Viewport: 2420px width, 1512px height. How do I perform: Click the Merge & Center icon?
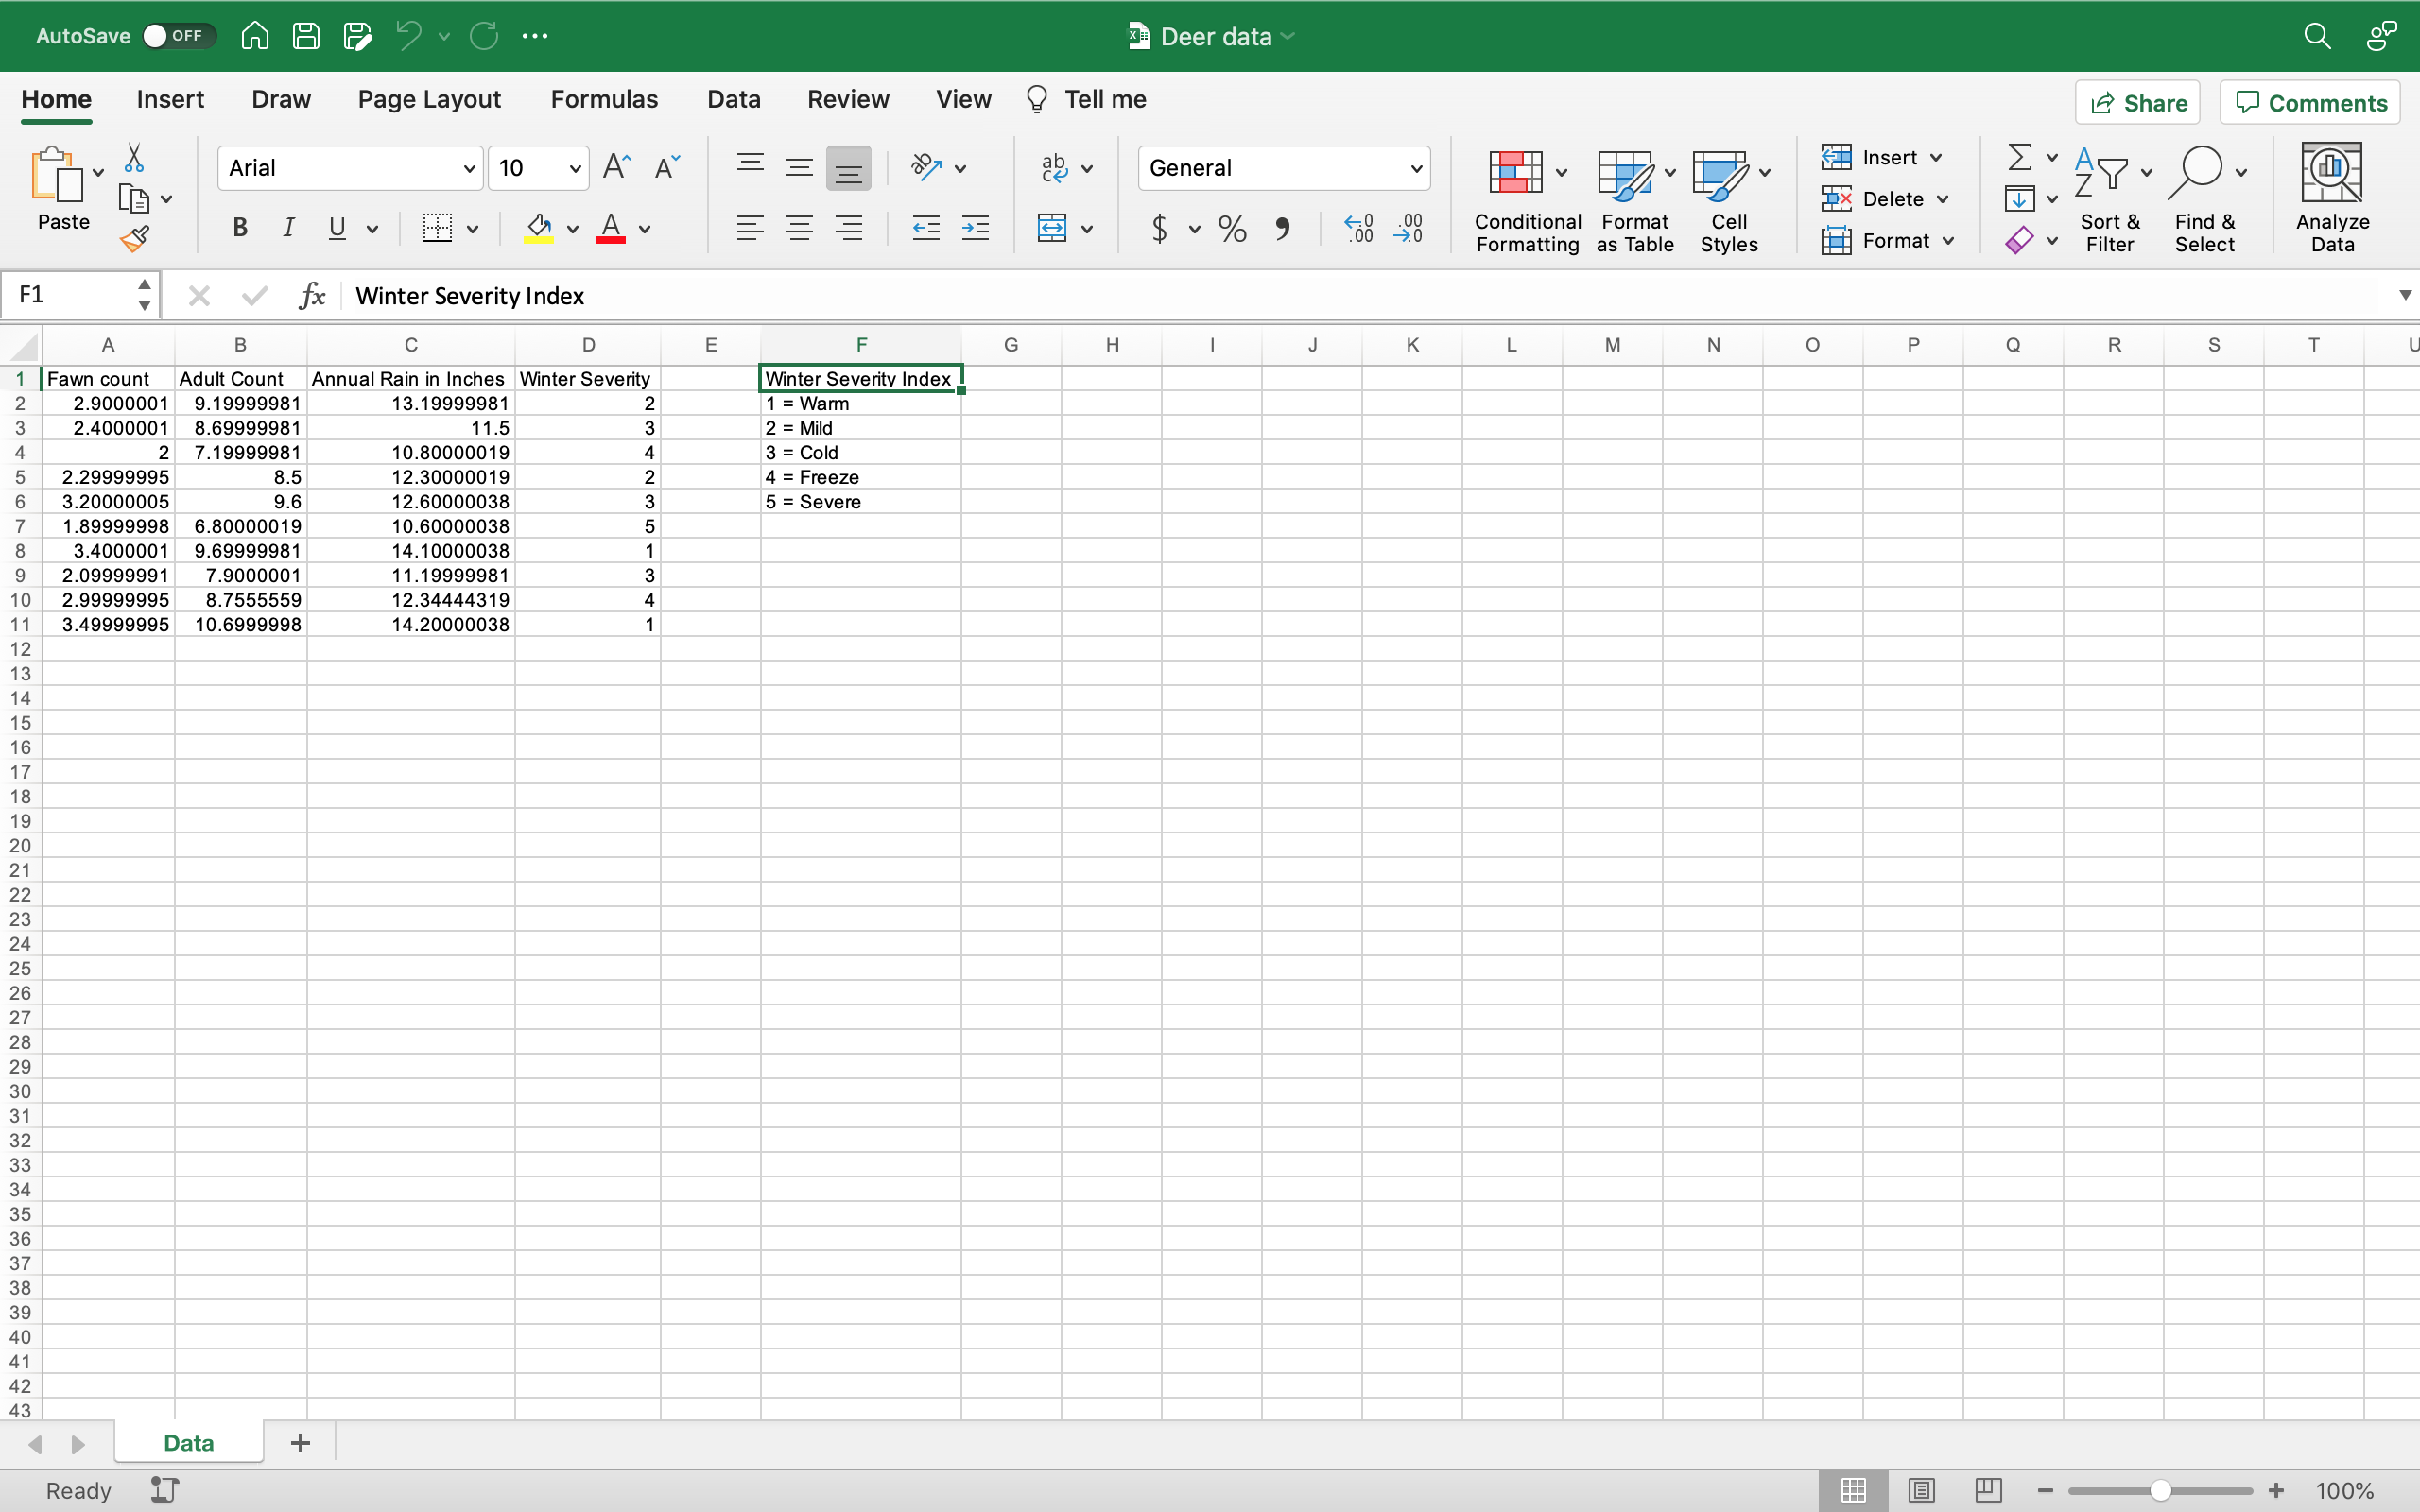1052,228
